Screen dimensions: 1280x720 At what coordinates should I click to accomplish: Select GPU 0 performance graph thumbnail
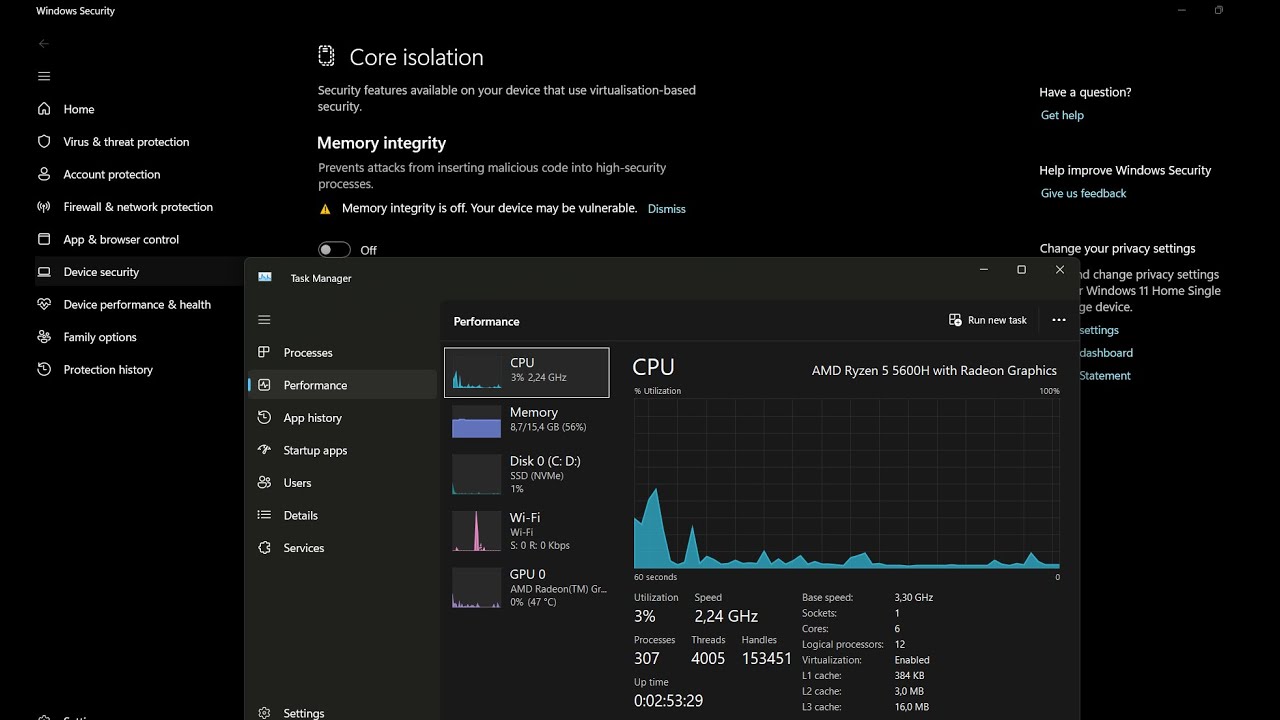coord(476,588)
